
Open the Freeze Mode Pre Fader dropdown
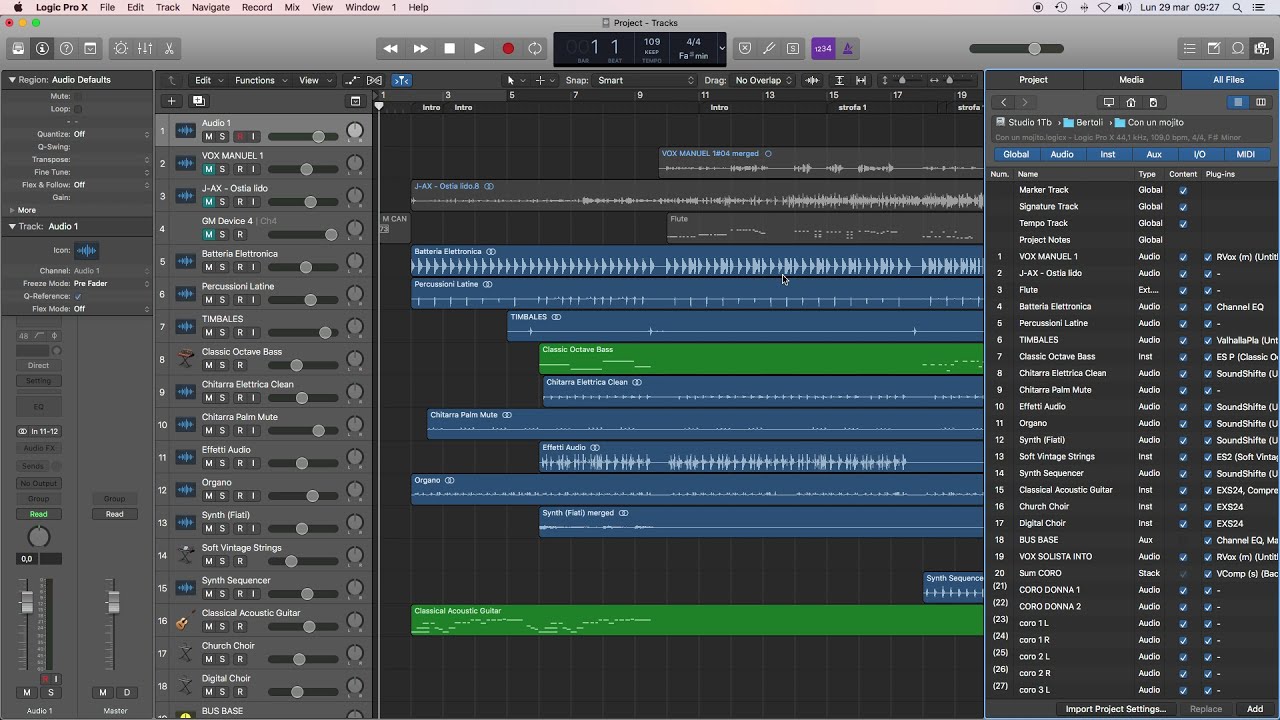[x=110, y=283]
